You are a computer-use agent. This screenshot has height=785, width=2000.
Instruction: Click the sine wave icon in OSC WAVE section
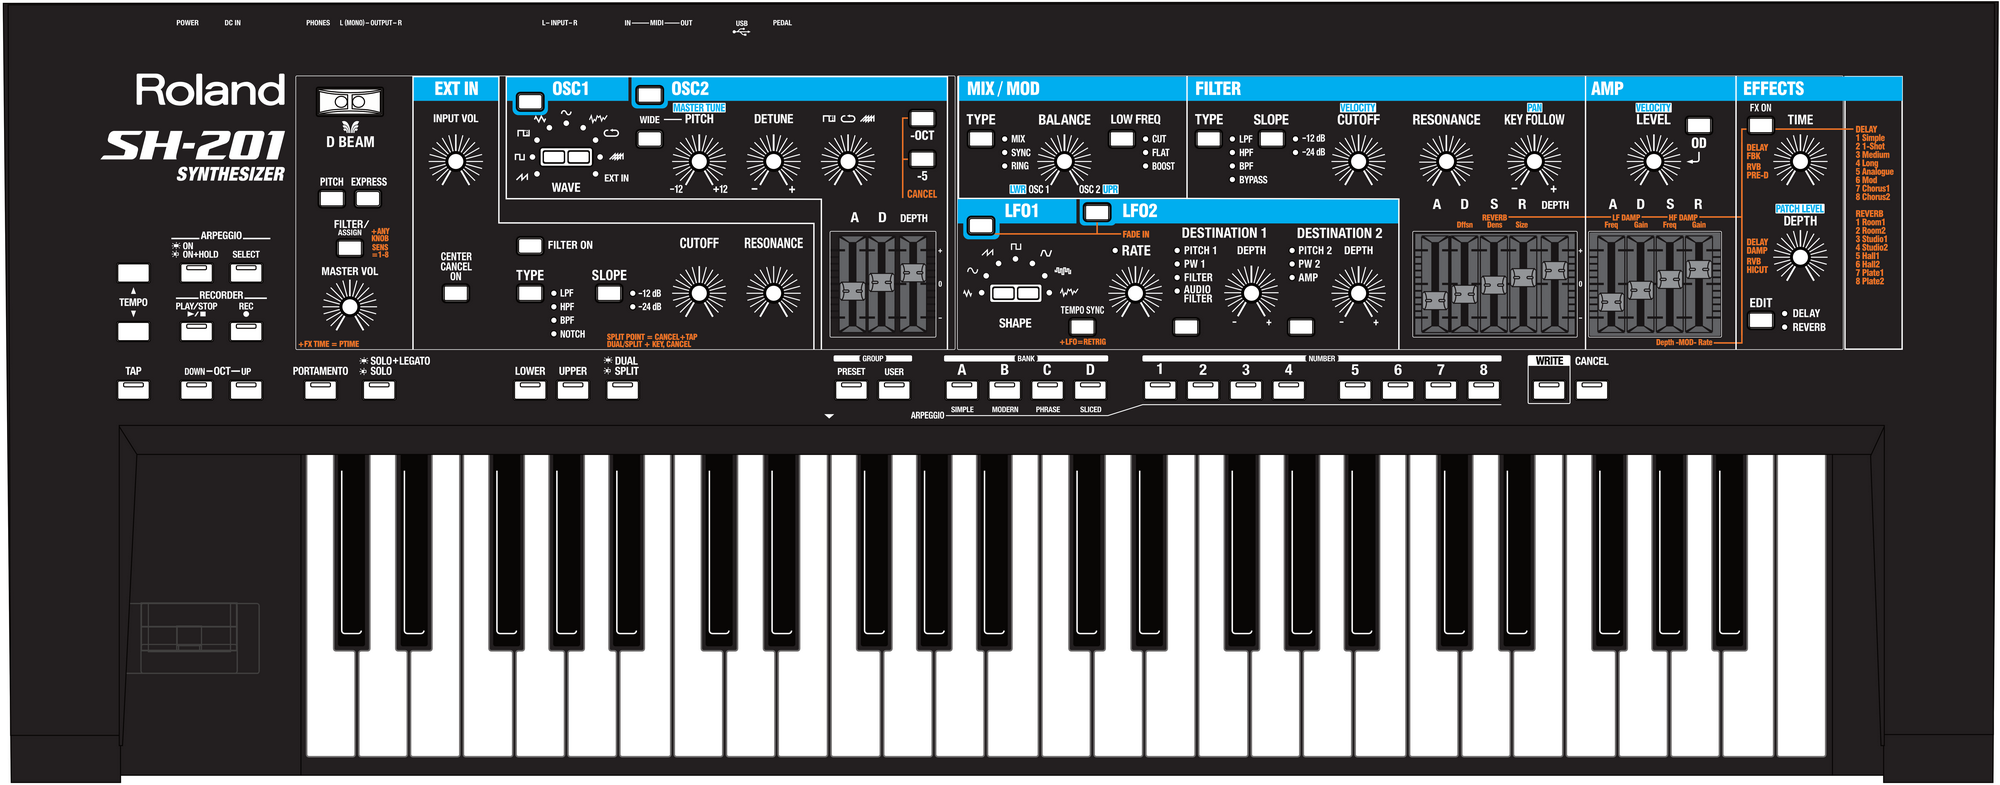click(x=566, y=114)
